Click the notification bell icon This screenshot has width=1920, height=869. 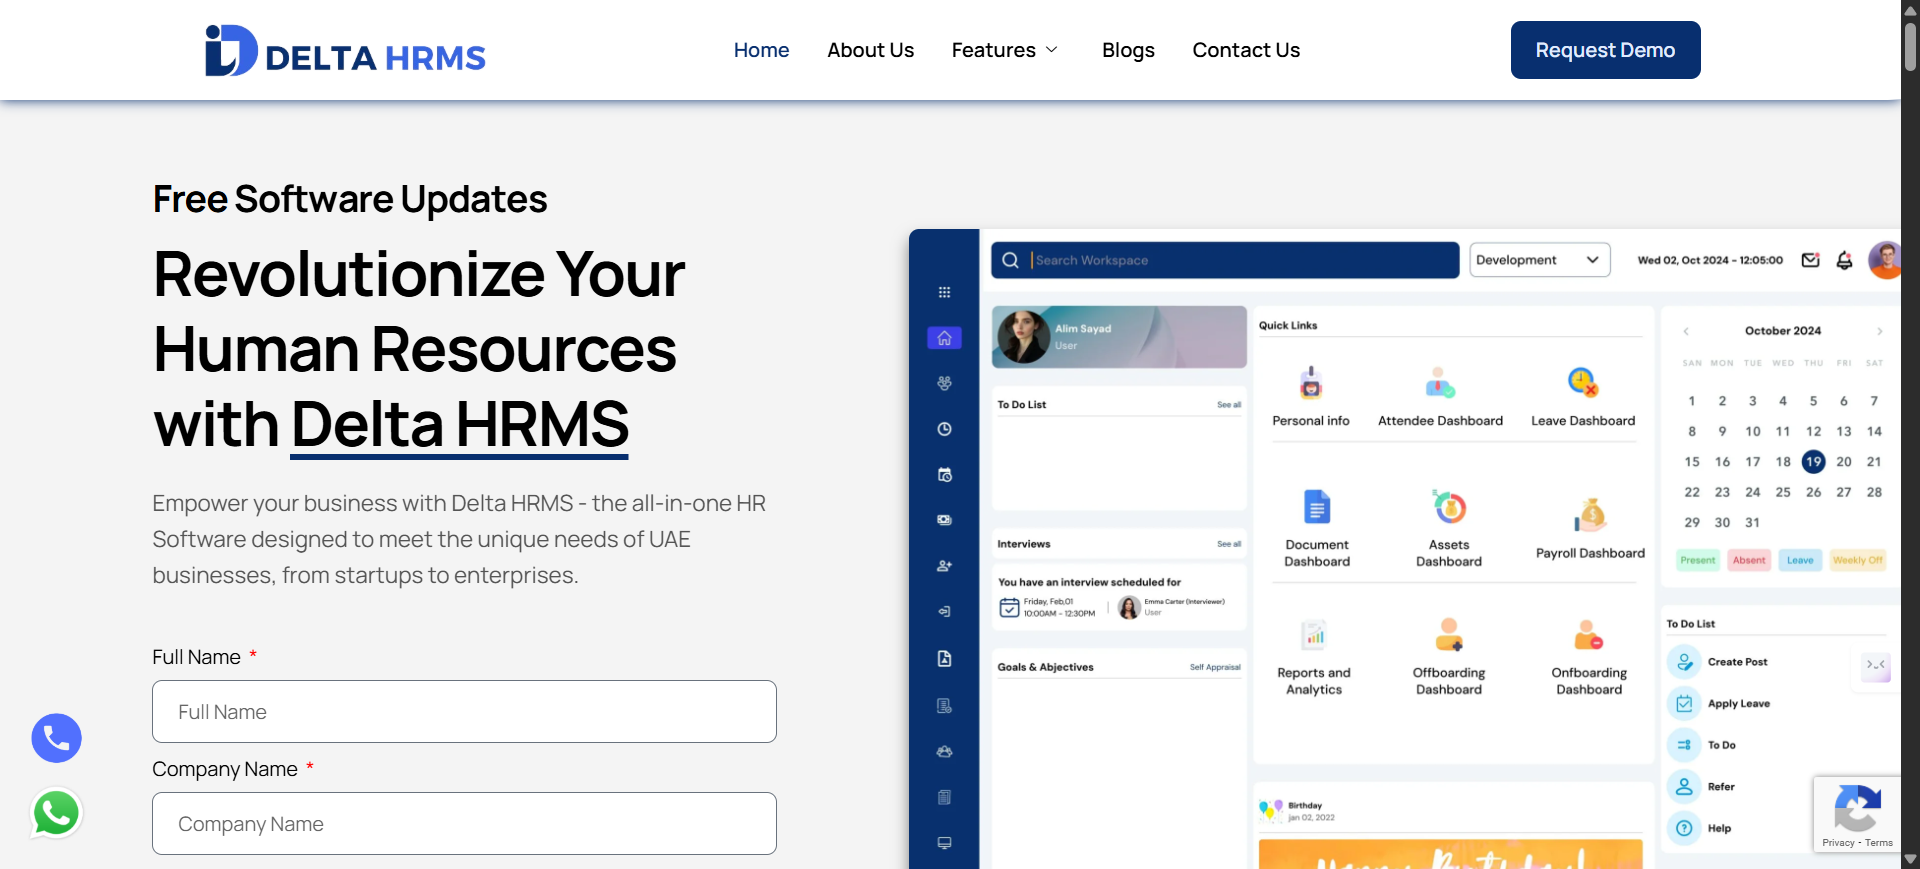point(1845,260)
